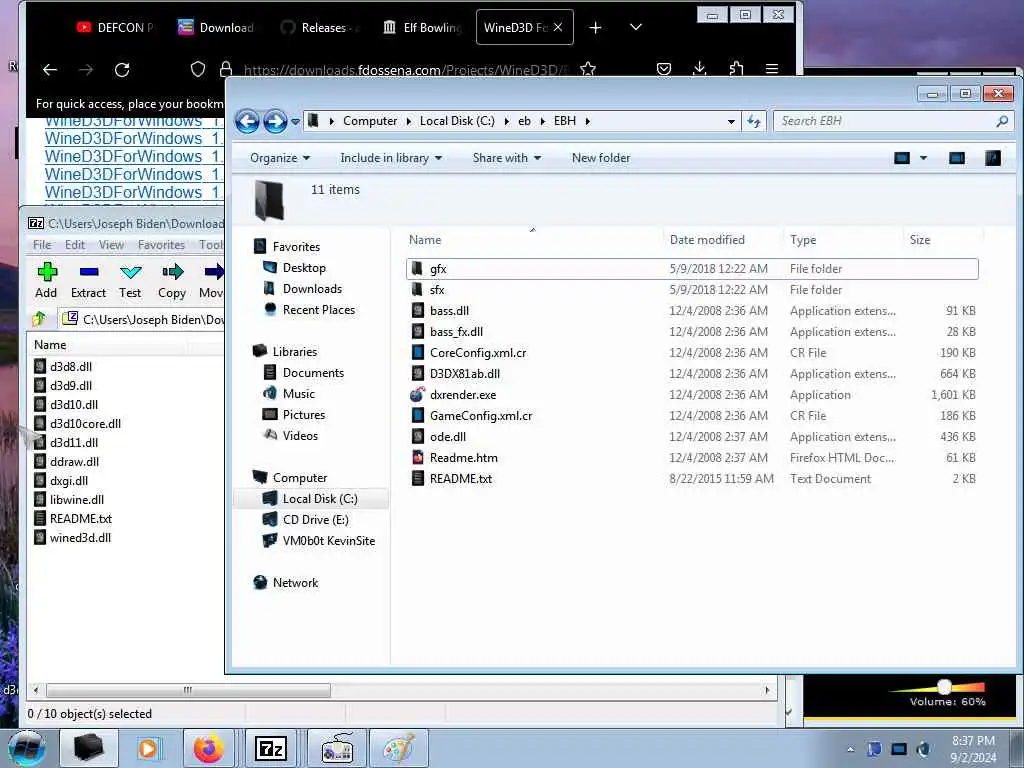1024x768 pixels.
Task: Open the address bar history dropdown
Action: pyautogui.click(x=731, y=121)
